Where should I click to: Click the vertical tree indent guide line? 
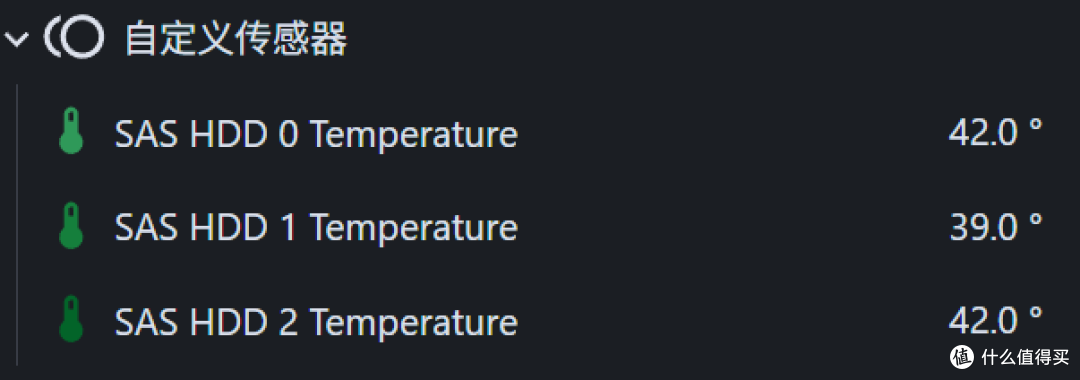17,224
